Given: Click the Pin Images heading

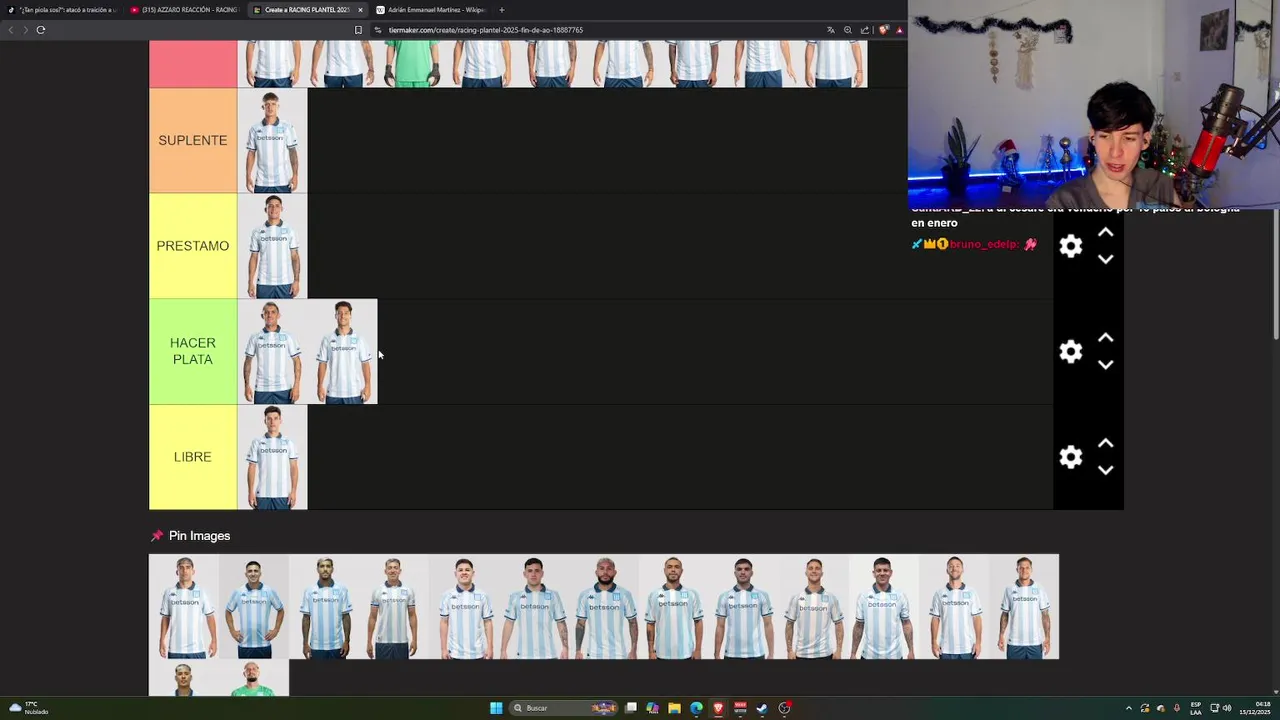Looking at the screenshot, I should 199,536.
